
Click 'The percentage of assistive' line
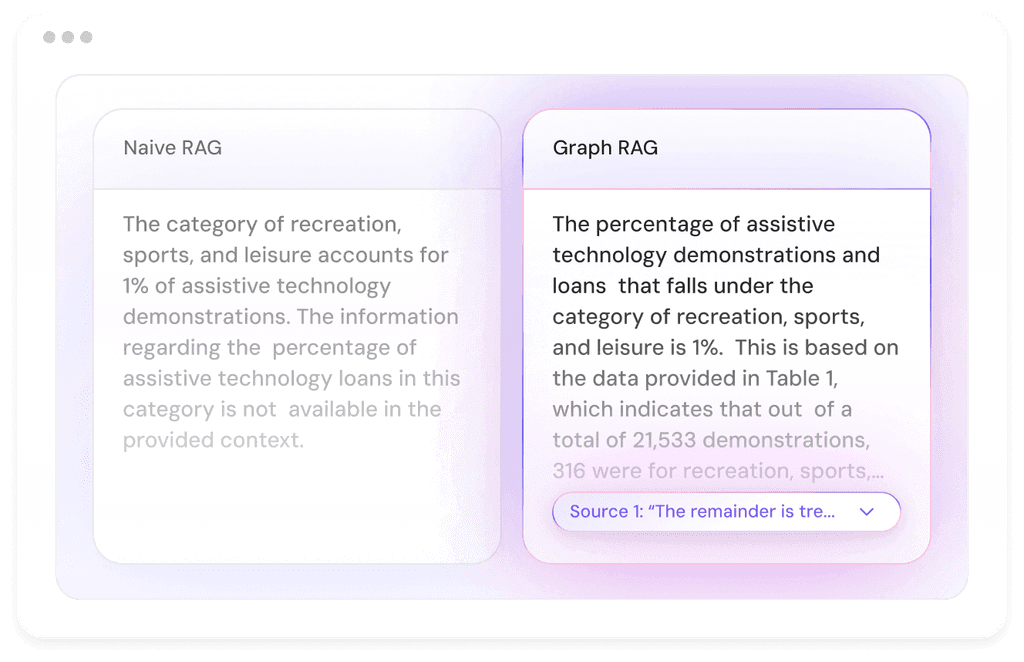click(694, 224)
